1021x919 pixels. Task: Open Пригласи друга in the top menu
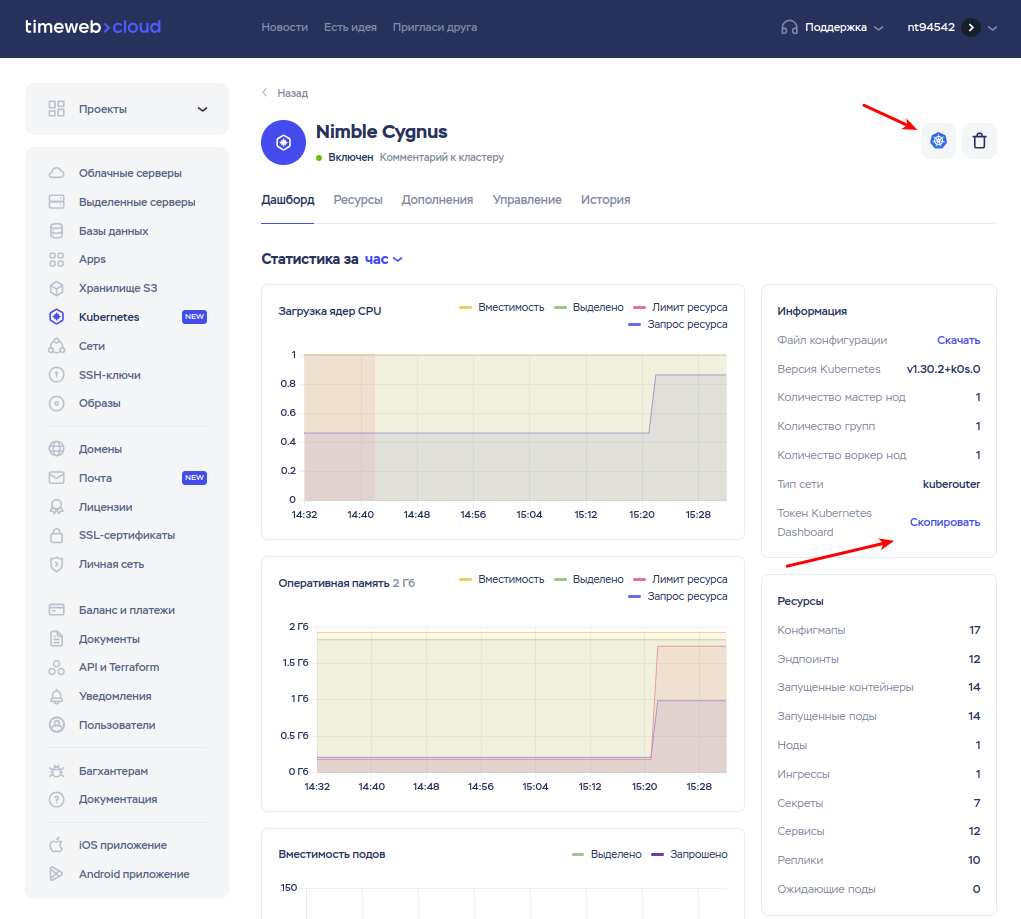(434, 27)
